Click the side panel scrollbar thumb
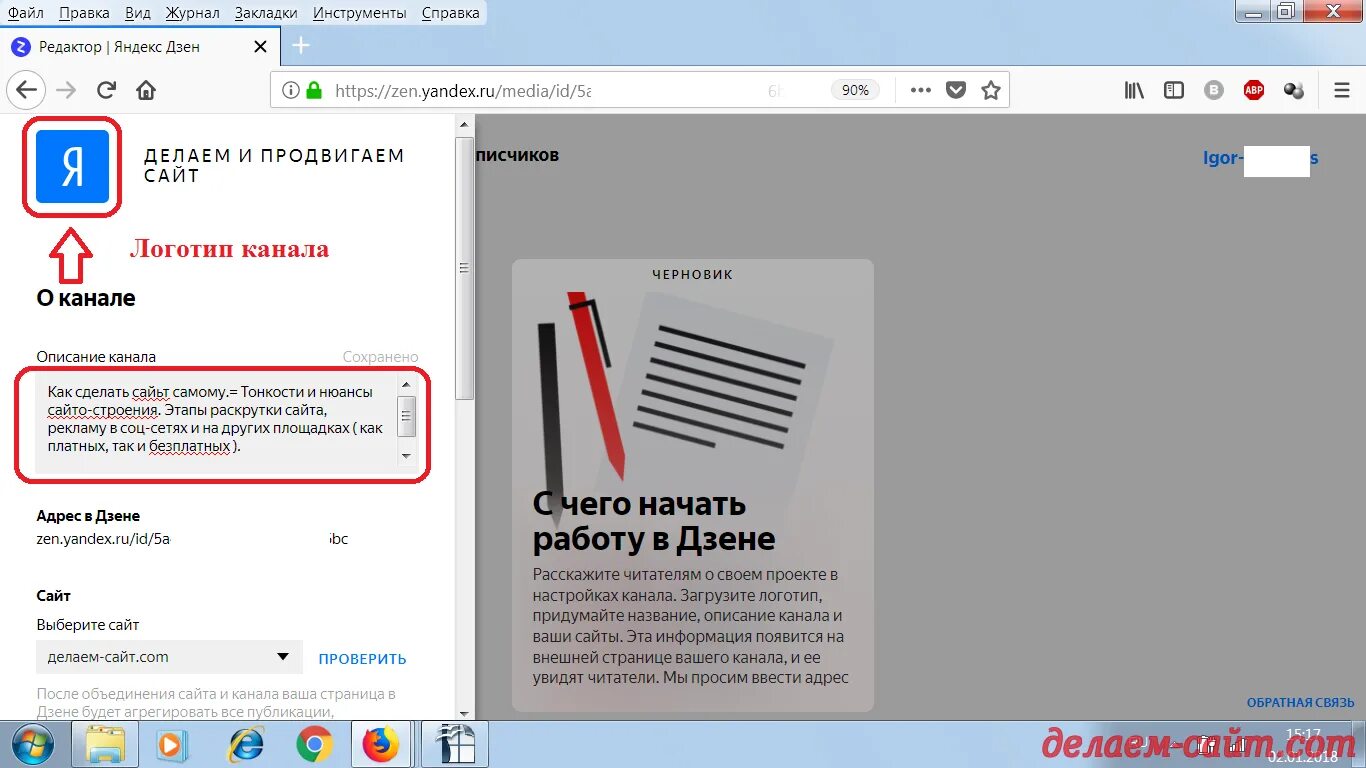 click(464, 267)
